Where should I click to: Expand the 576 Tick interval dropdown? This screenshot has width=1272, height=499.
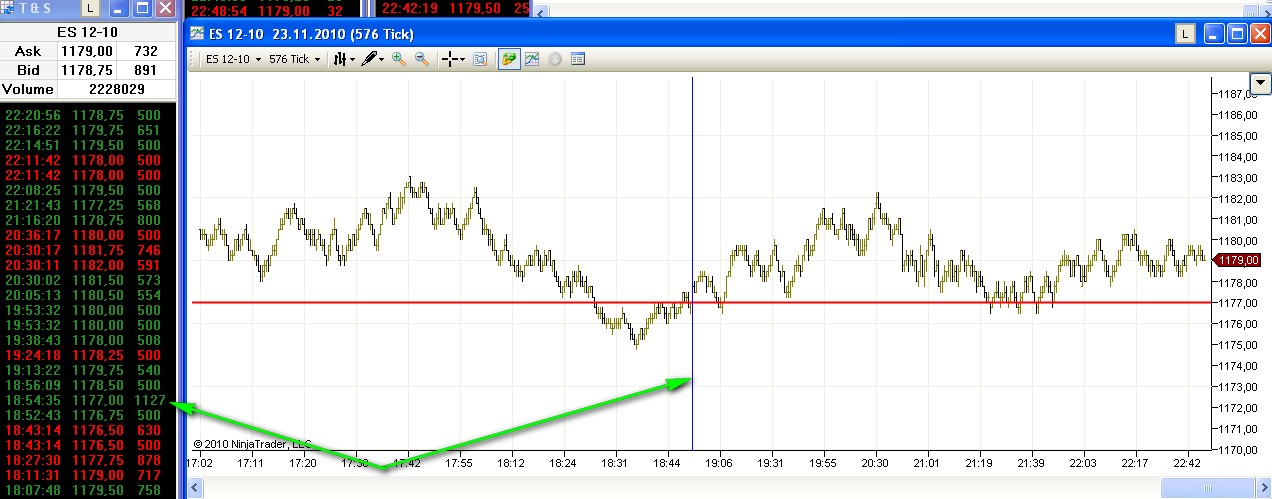pyautogui.click(x=295, y=59)
